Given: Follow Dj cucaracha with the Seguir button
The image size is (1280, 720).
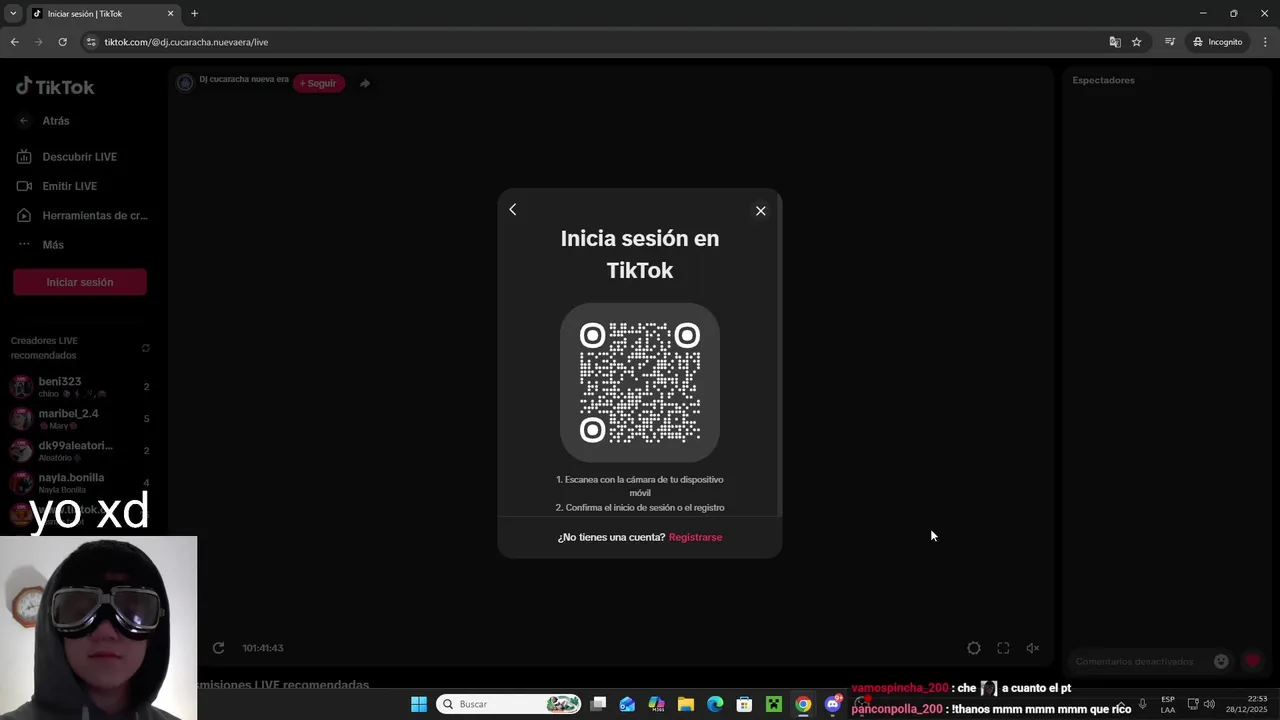Looking at the screenshot, I should (319, 83).
